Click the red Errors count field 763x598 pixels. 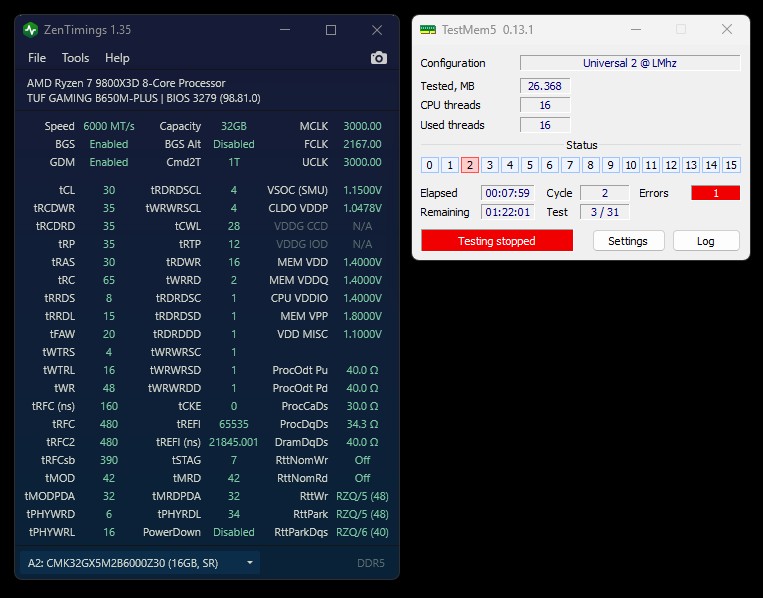click(715, 193)
